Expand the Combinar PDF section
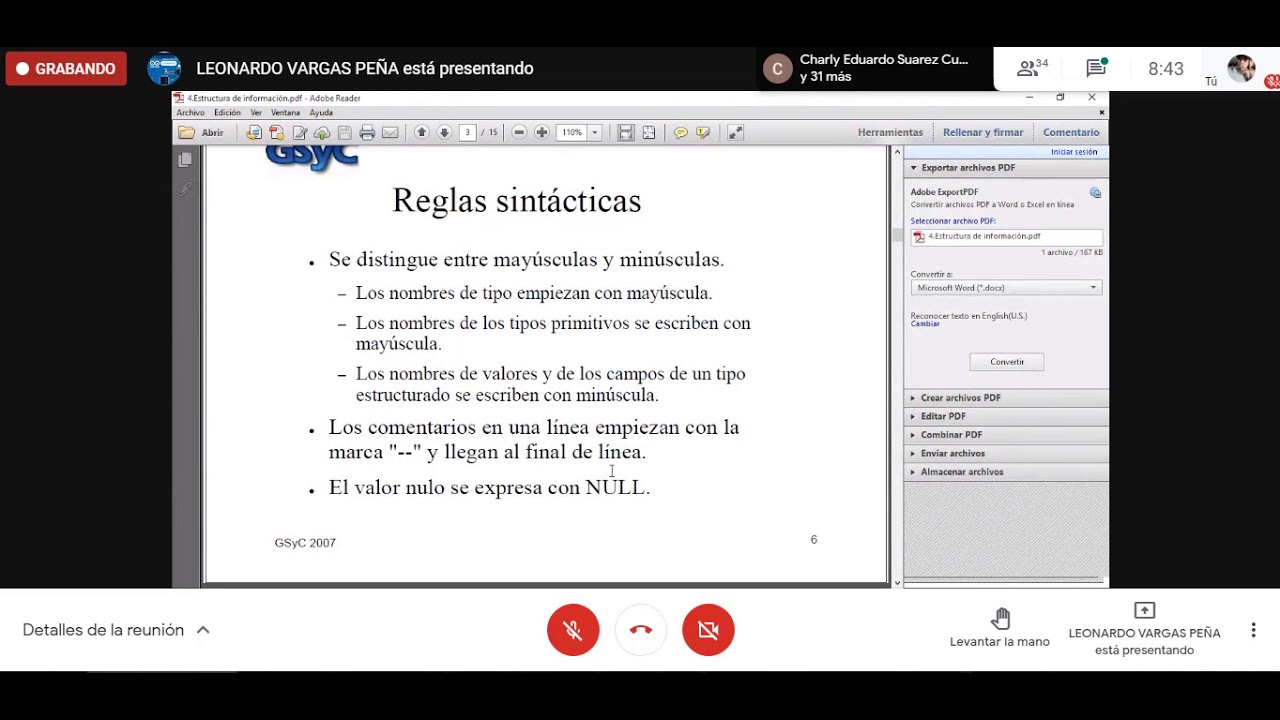The image size is (1280, 720). [x=1006, y=435]
